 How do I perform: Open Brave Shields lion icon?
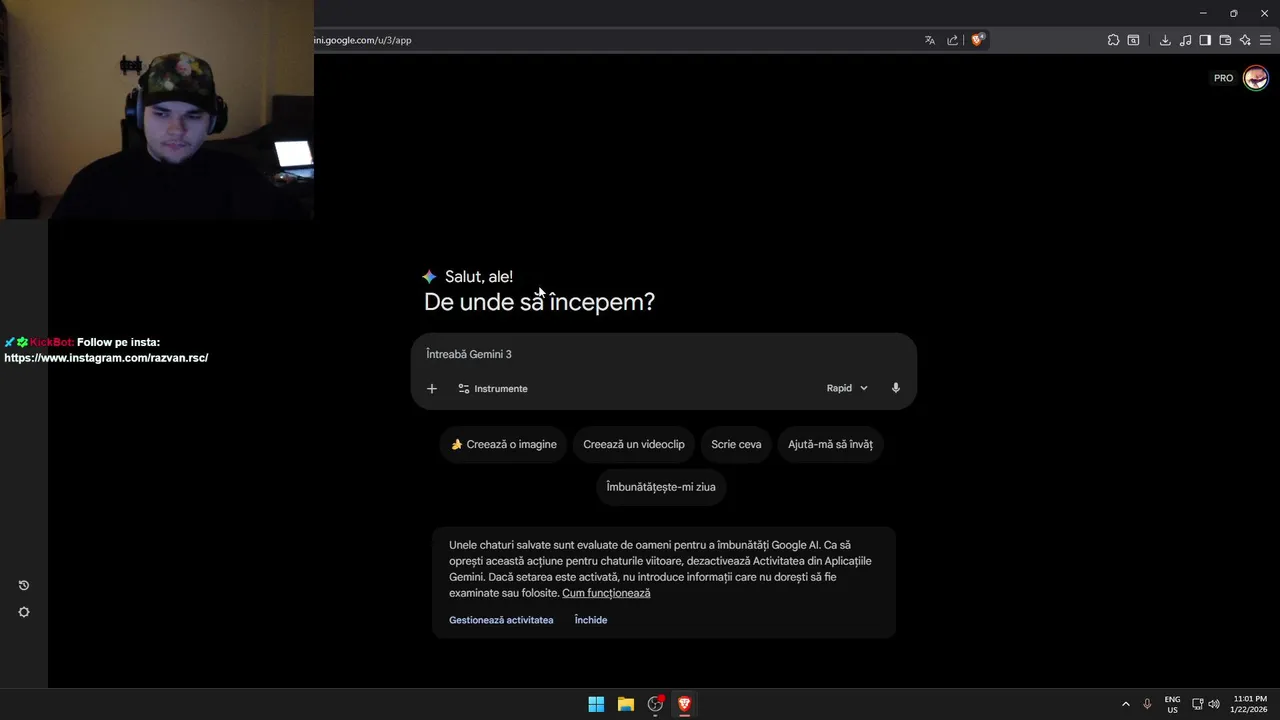click(x=977, y=40)
